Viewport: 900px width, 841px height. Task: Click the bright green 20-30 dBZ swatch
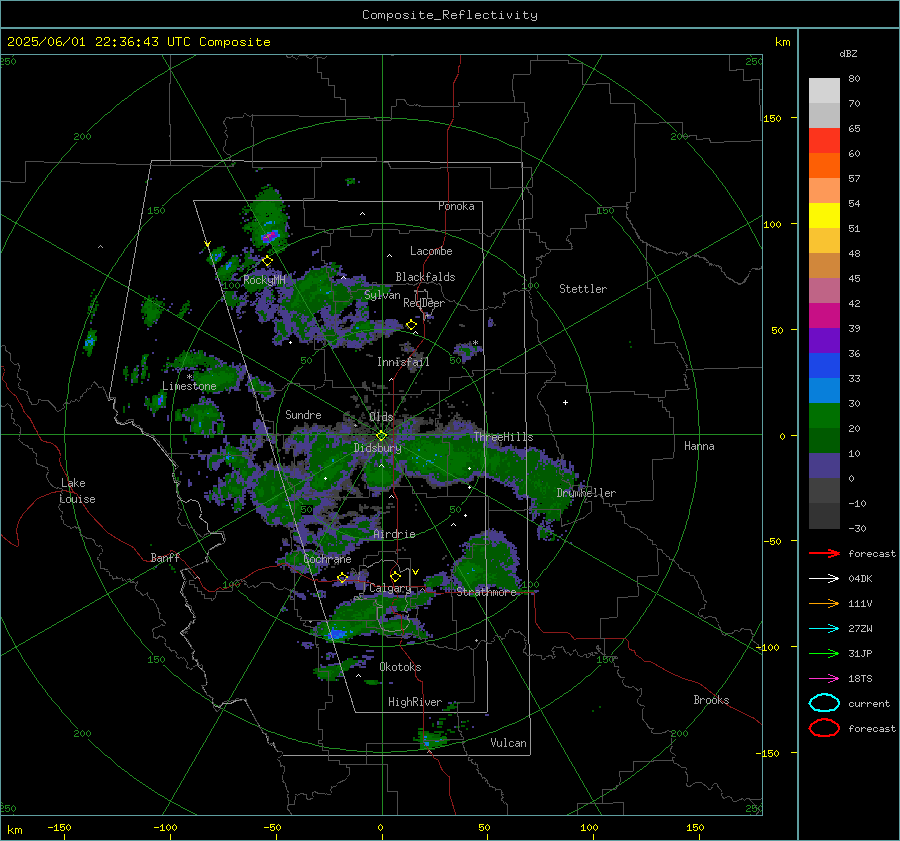tap(824, 416)
